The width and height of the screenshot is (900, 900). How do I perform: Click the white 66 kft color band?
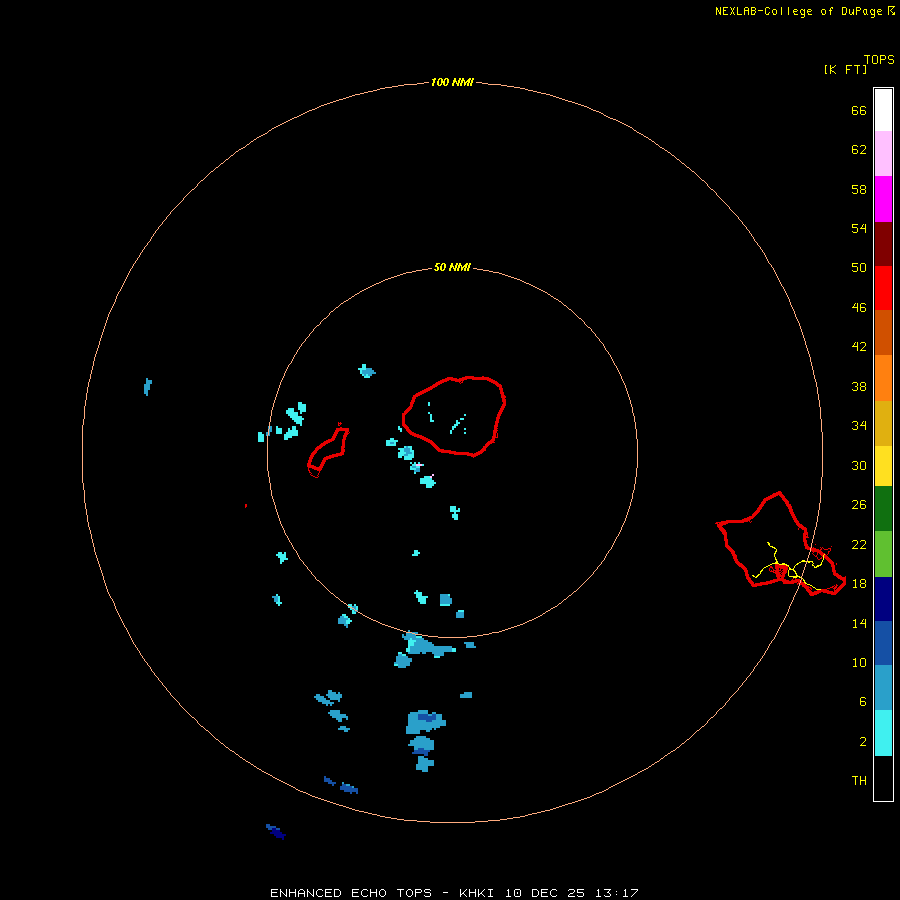coord(883,110)
